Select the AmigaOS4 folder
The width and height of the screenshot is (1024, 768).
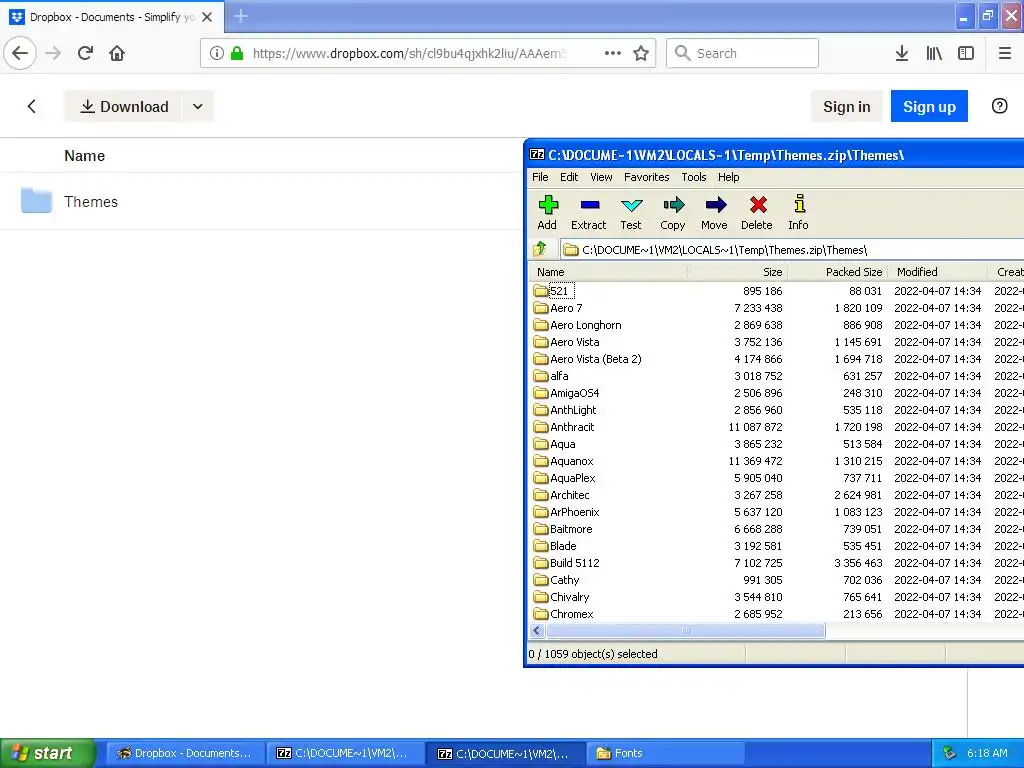coord(574,392)
